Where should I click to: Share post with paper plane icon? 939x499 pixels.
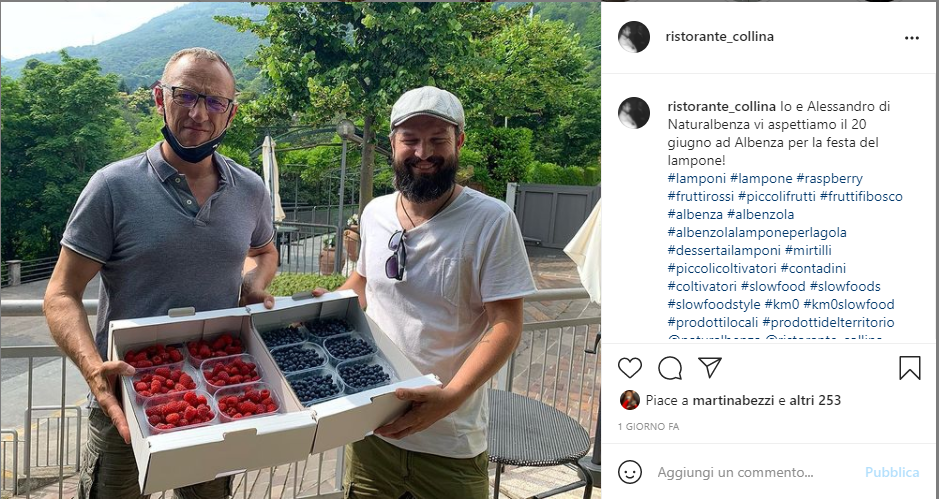click(x=710, y=367)
